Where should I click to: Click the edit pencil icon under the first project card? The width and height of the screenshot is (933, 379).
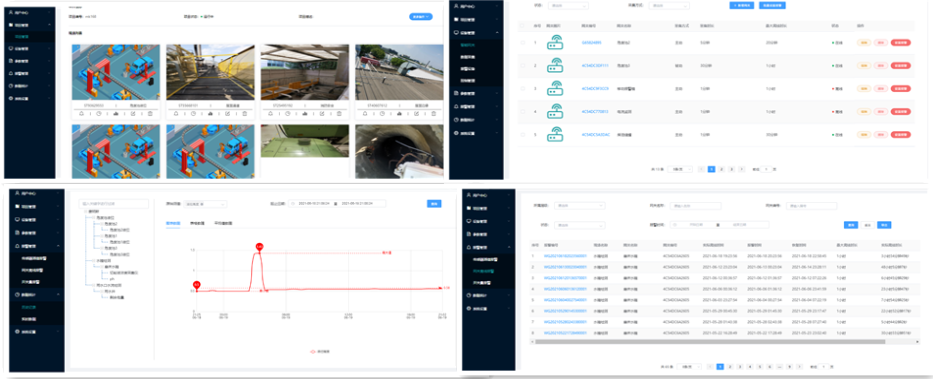(132, 113)
